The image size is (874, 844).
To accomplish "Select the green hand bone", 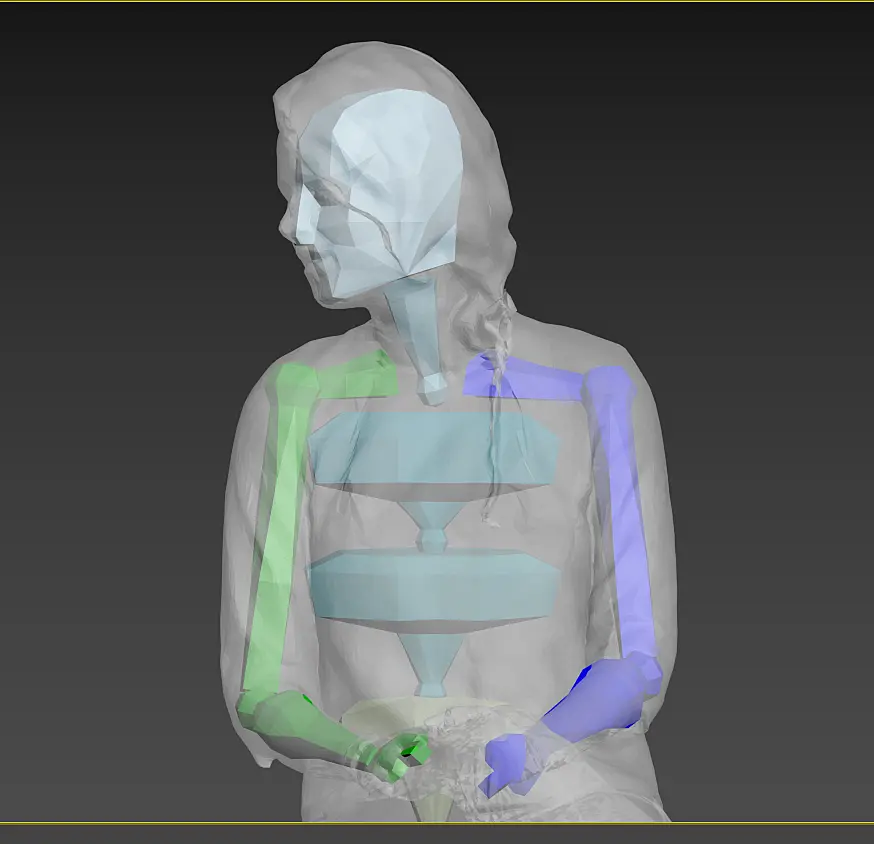I will pos(397,758).
